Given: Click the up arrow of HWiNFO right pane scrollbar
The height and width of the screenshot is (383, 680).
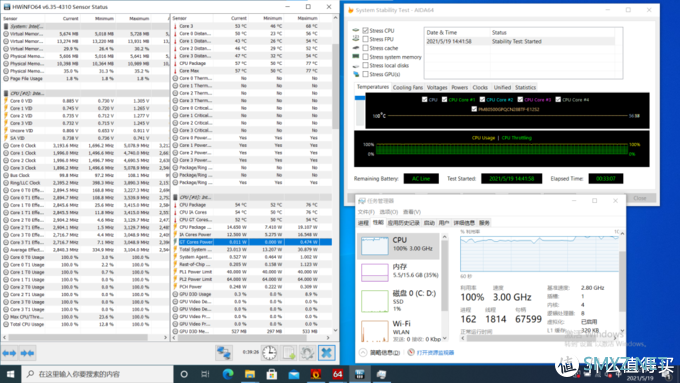Looking at the screenshot, I should (x=335, y=18).
